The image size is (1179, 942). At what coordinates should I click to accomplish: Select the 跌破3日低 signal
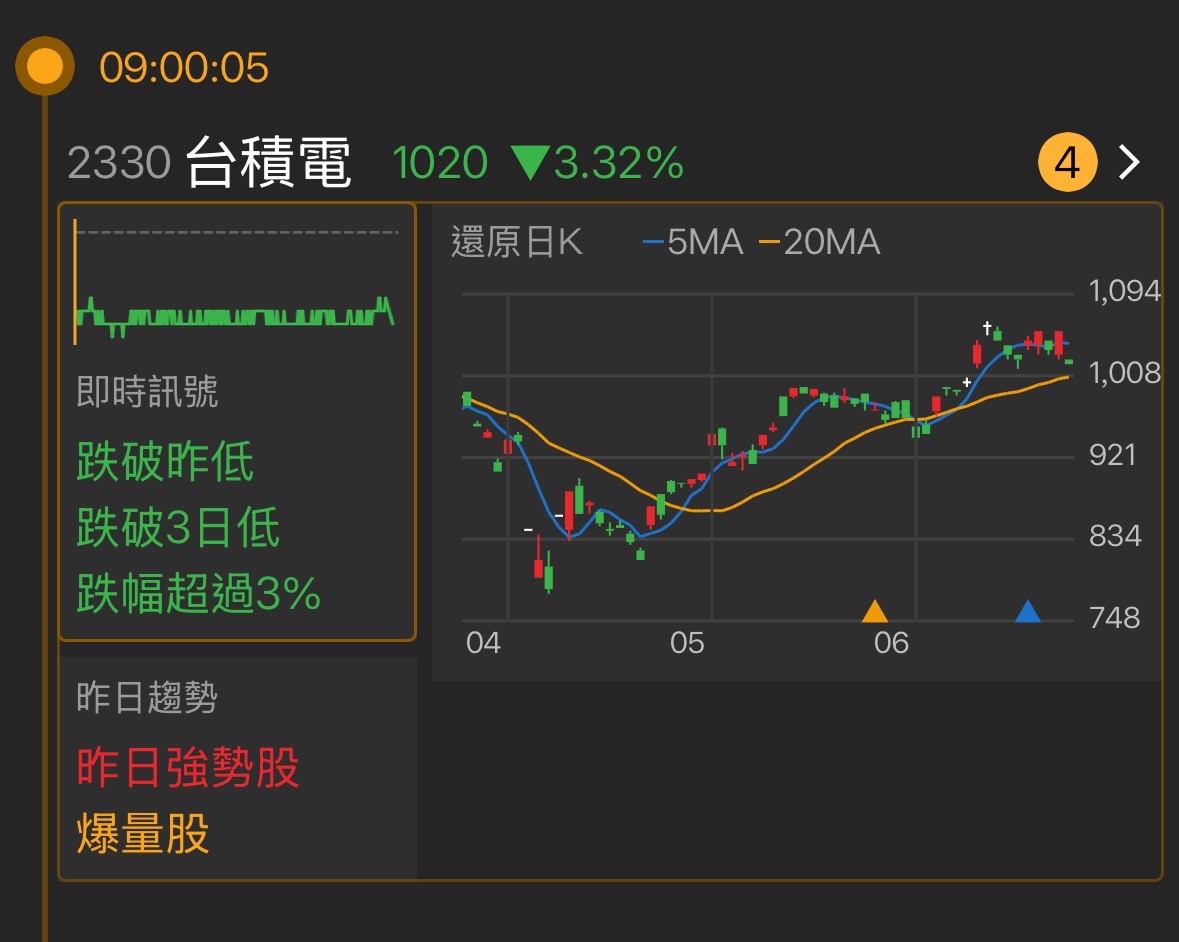(x=178, y=526)
